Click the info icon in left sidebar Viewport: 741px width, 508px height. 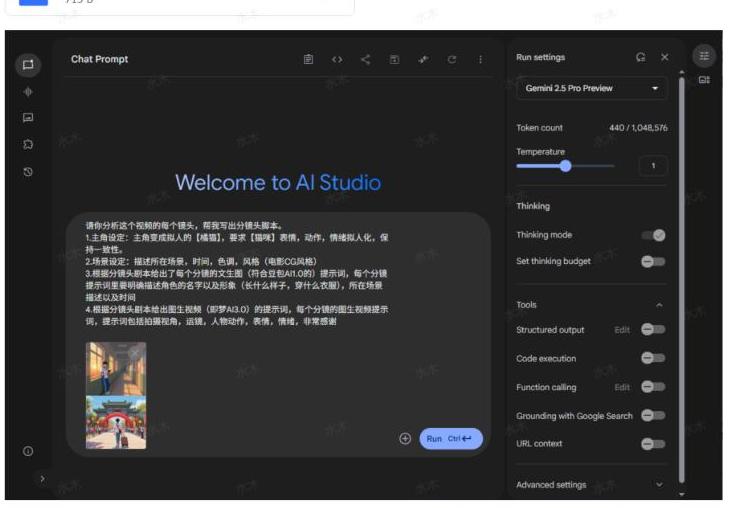pos(28,451)
